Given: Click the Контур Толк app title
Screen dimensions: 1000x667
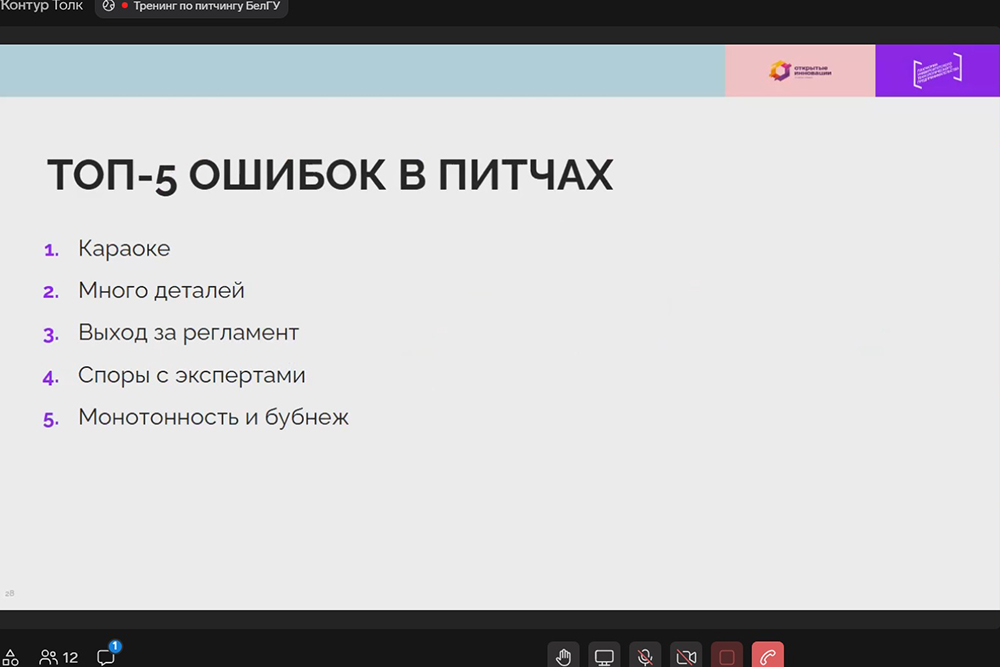Looking at the screenshot, I should (39, 6).
